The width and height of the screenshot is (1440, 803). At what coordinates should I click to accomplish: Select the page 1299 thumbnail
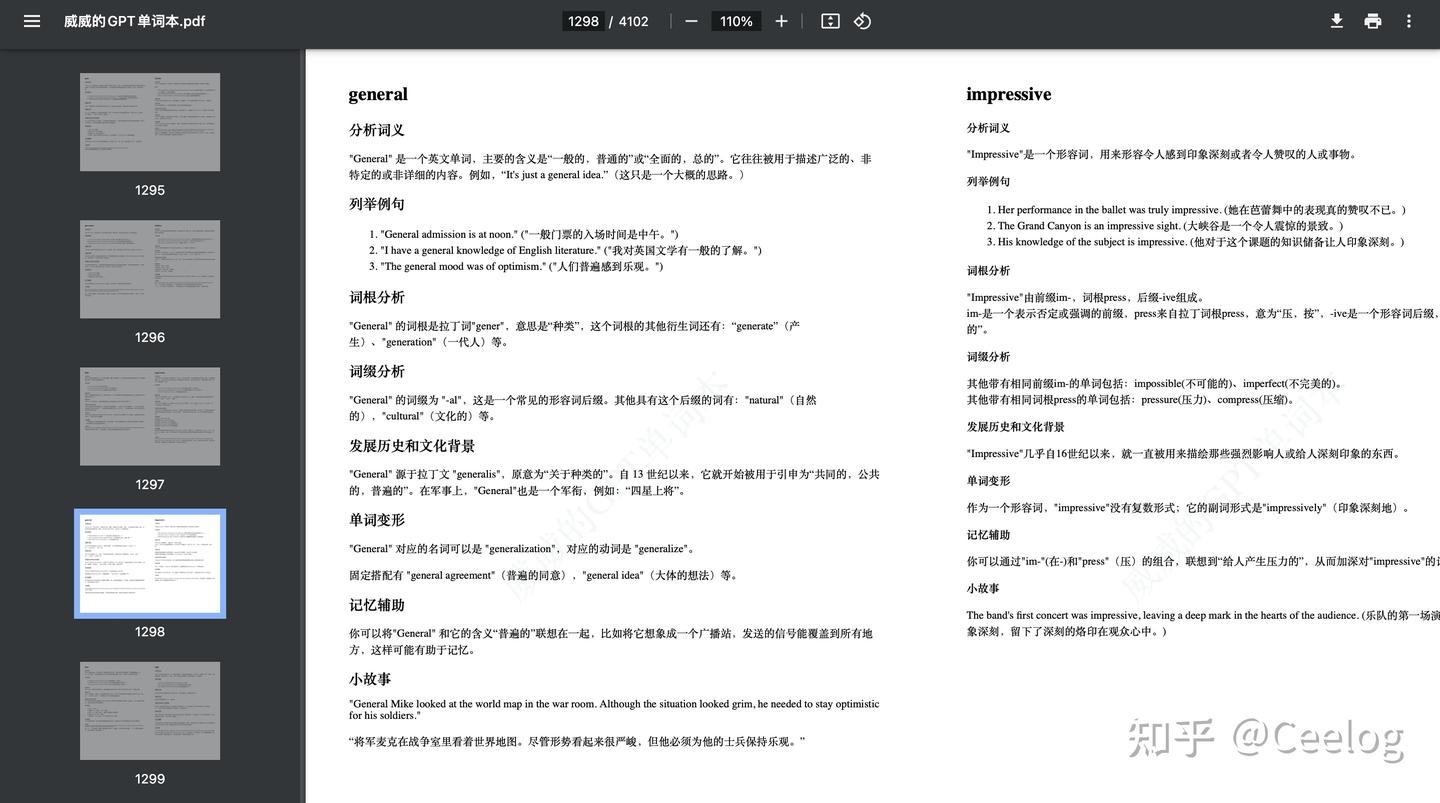[149, 710]
